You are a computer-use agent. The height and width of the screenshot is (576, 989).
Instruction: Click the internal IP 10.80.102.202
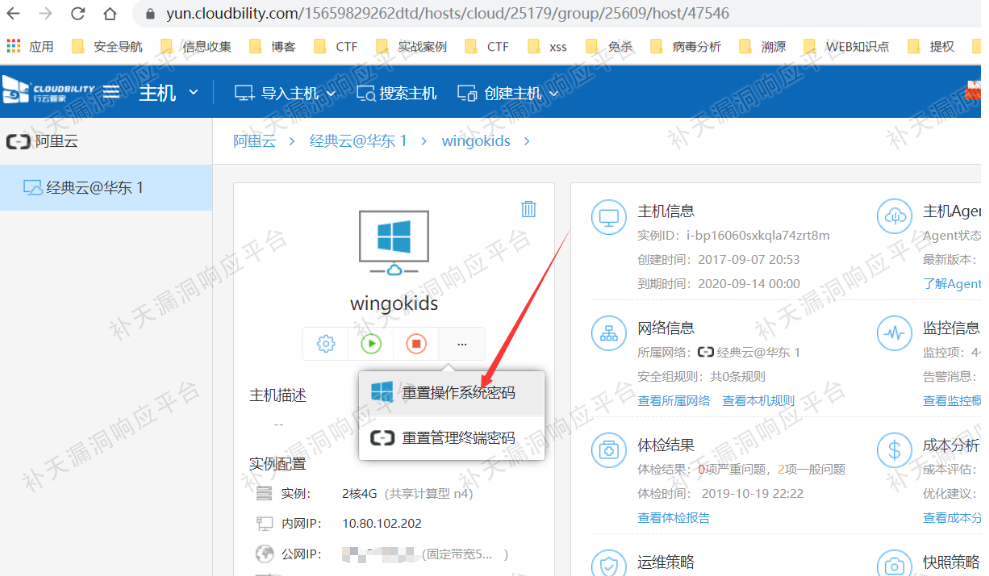click(x=382, y=524)
